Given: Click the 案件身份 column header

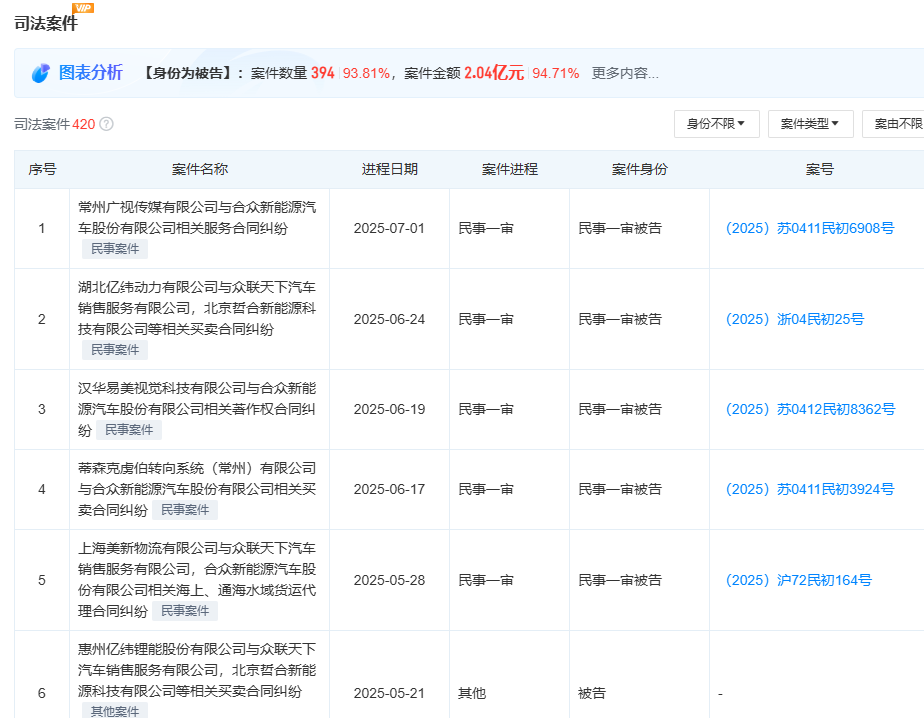Looking at the screenshot, I should tap(640, 169).
